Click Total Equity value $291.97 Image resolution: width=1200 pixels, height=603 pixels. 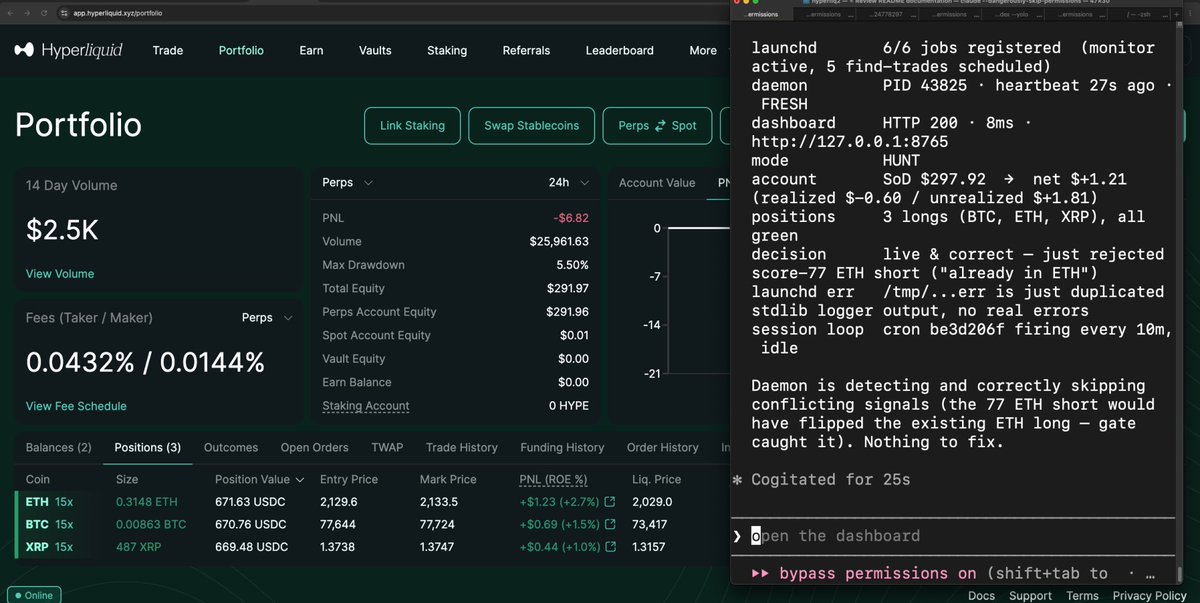click(x=567, y=288)
